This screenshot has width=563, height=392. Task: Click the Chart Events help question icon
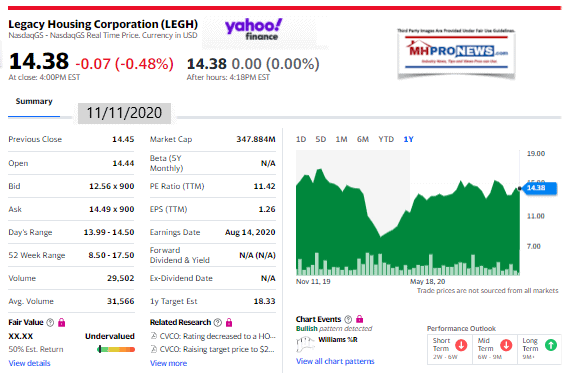pos(348,319)
